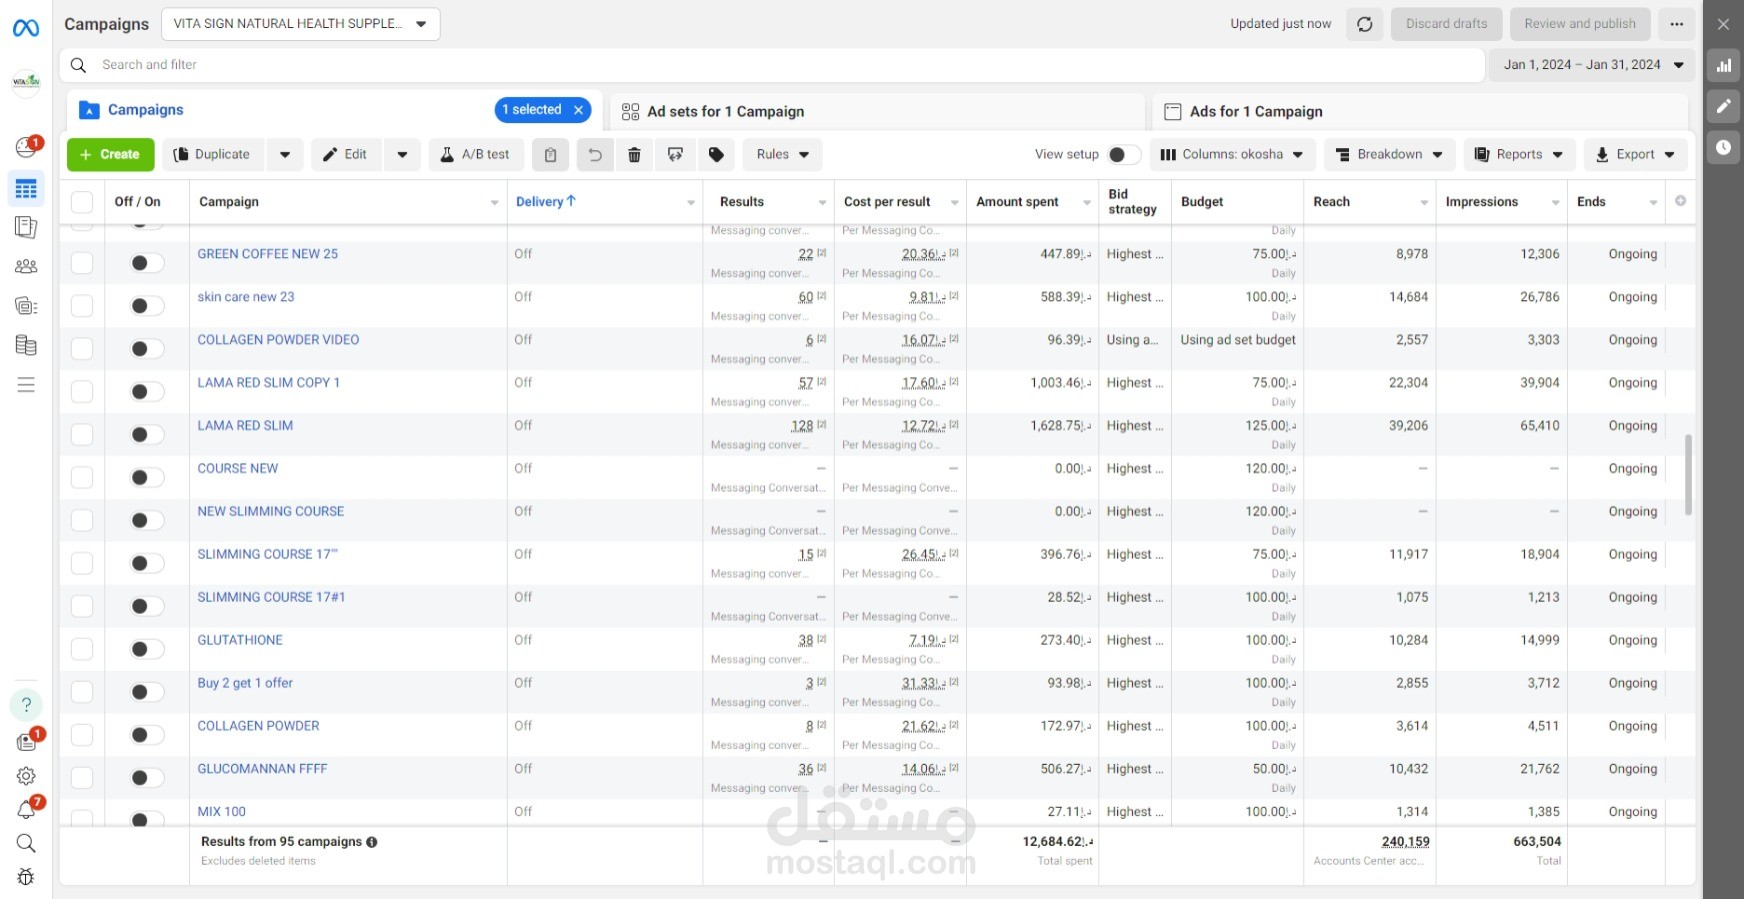The width and height of the screenshot is (1744, 899).
Task: Open Account overview gauge icon in sidebar
Action: pos(27,147)
